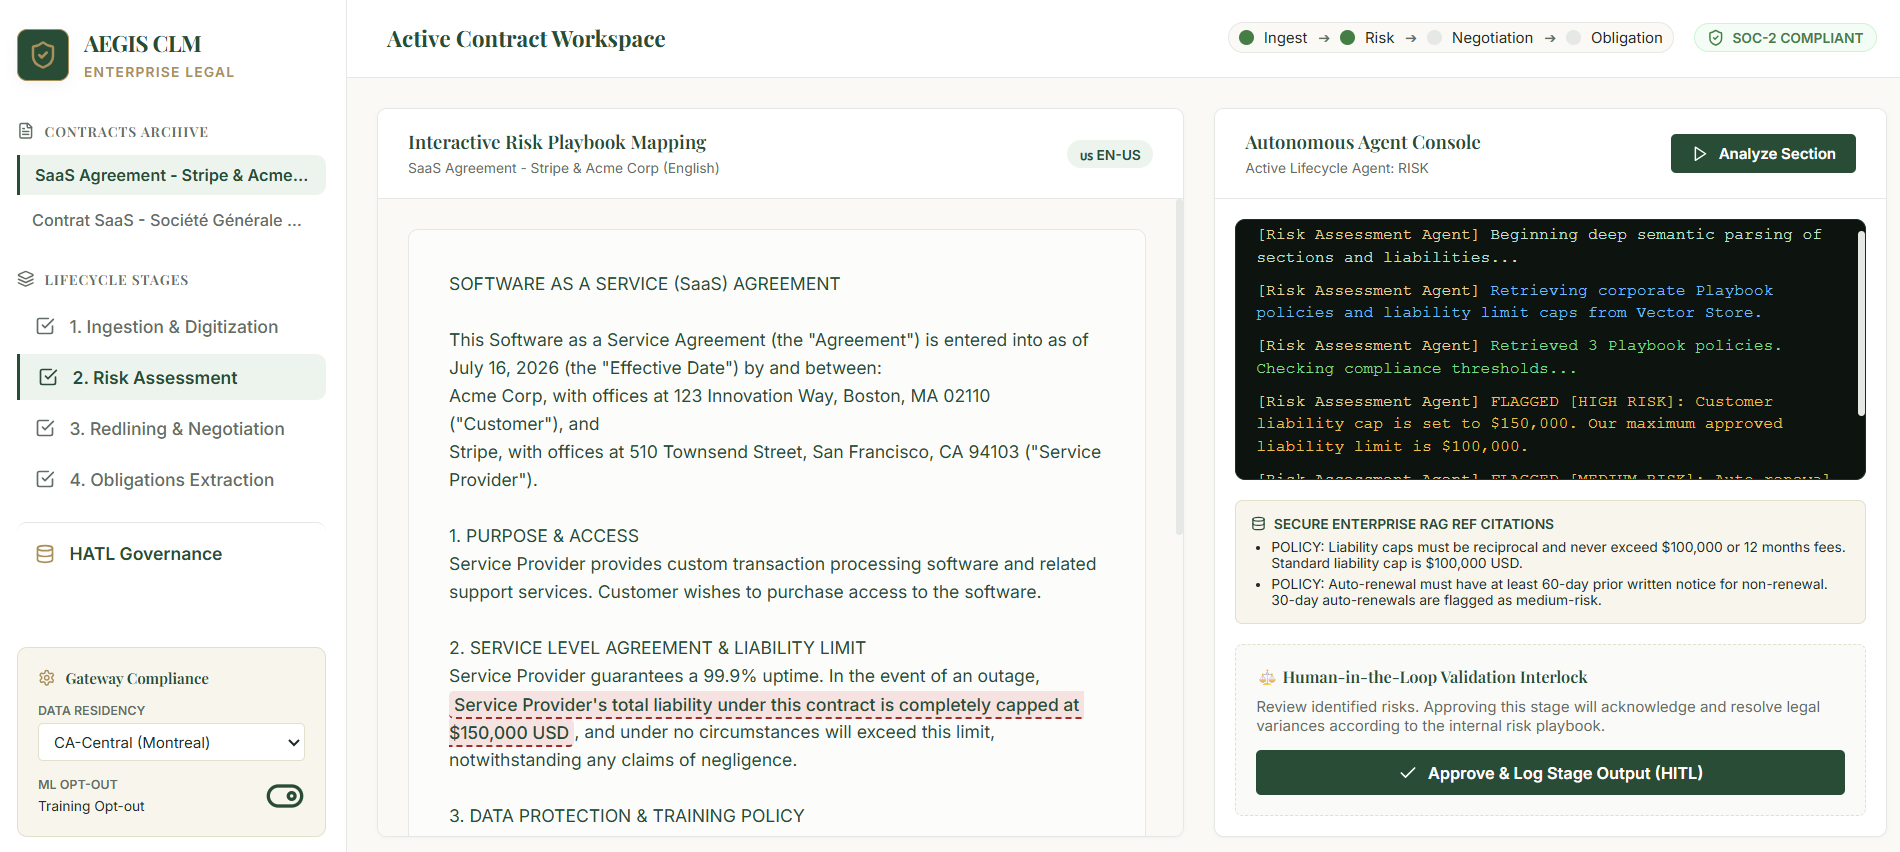
Task: Click the 'Active Lifecycle Agent: RISK' label
Action: click(1337, 168)
